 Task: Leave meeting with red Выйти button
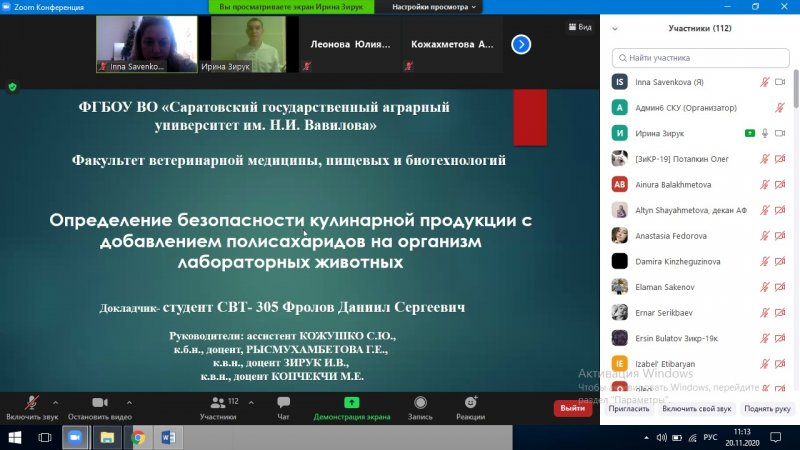572,408
